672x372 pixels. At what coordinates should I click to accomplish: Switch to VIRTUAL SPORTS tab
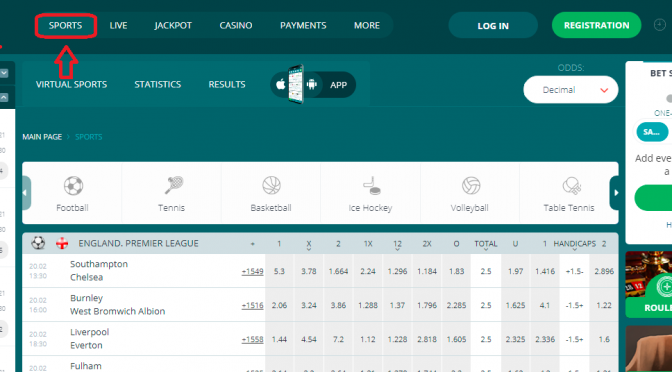tap(72, 84)
